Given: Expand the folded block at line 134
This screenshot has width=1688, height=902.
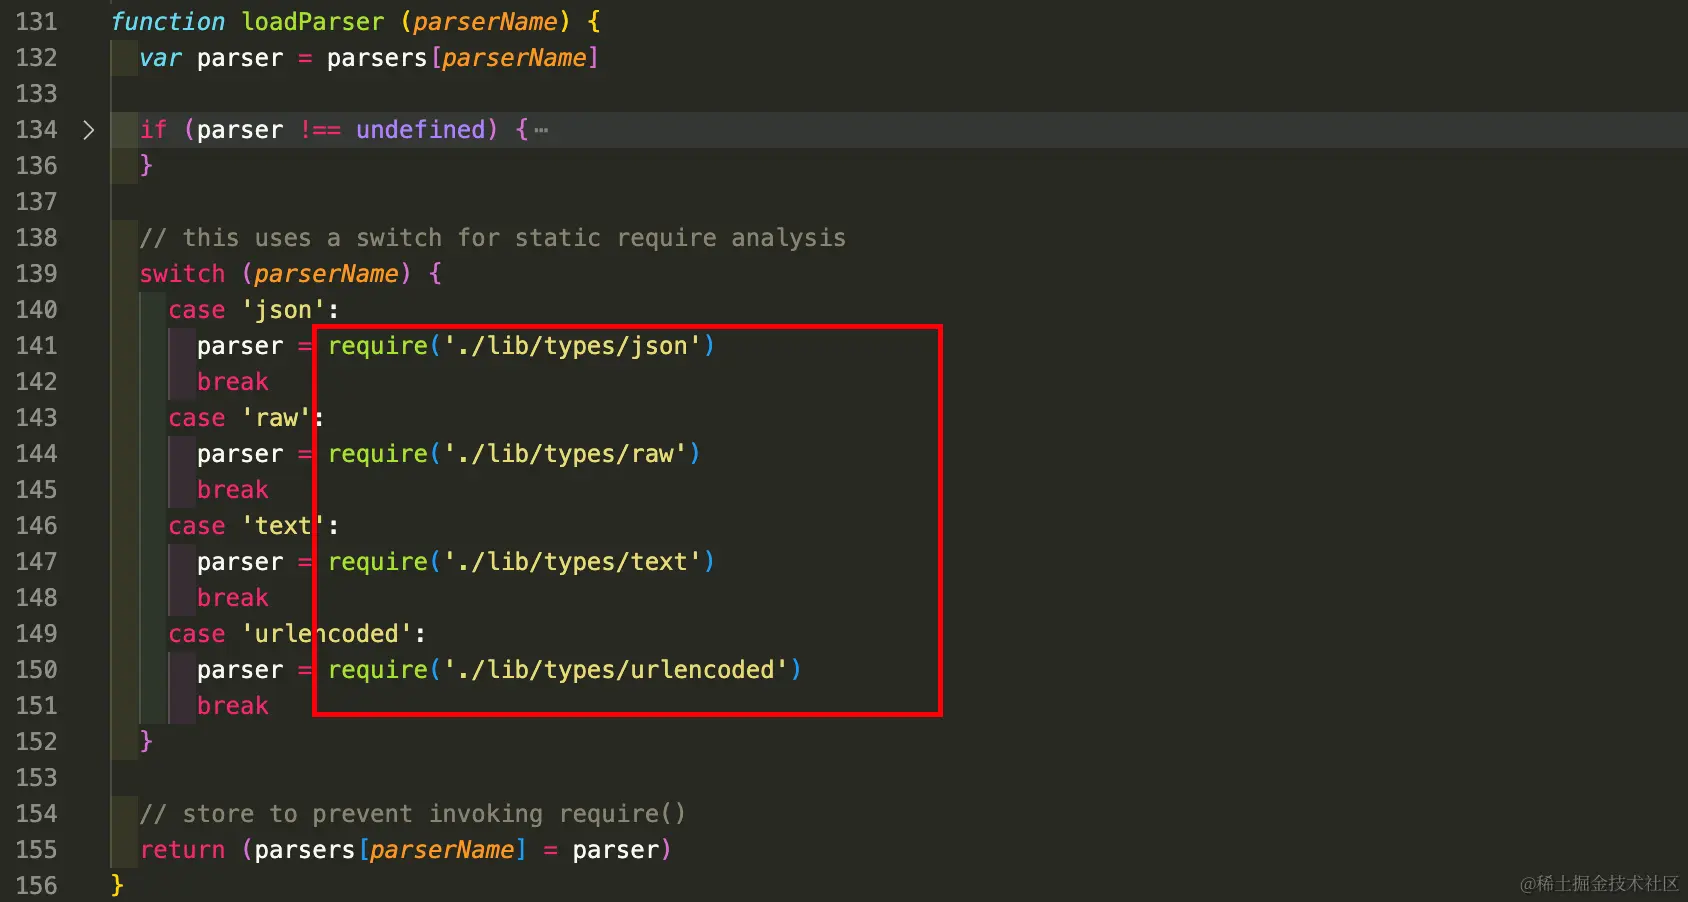Looking at the screenshot, I should coord(89,130).
